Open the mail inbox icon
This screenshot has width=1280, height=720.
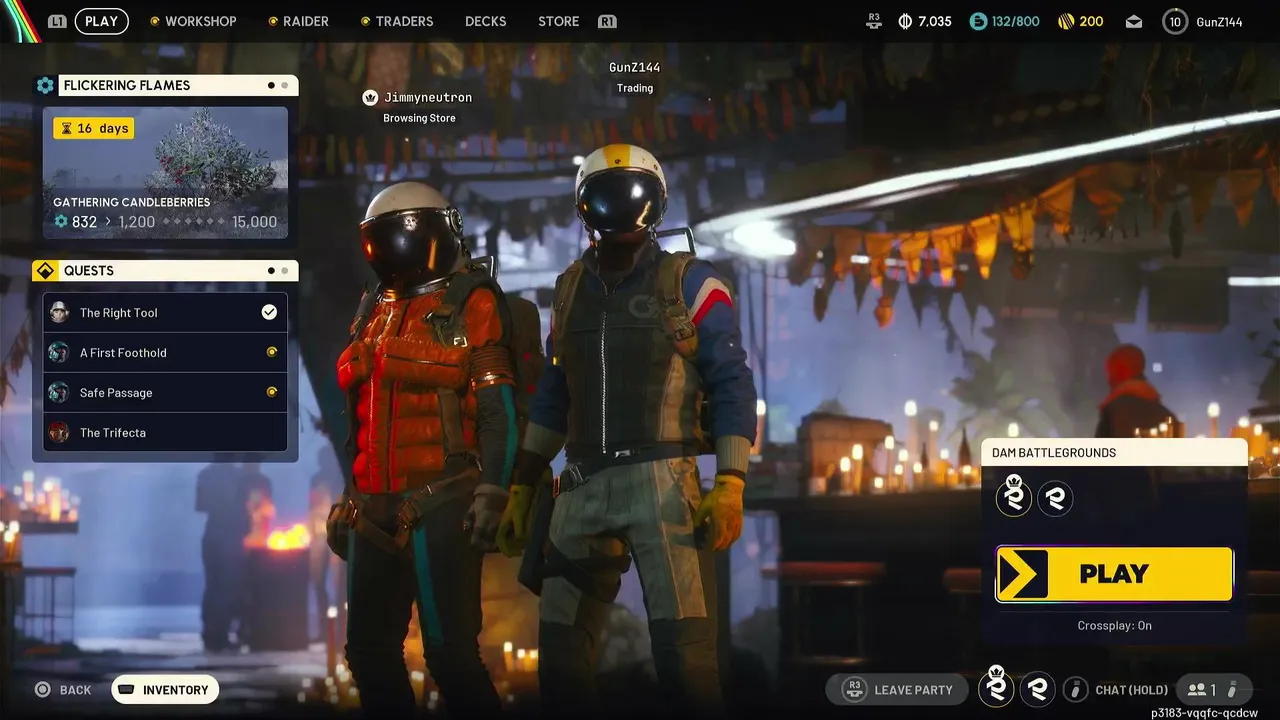(x=1133, y=21)
